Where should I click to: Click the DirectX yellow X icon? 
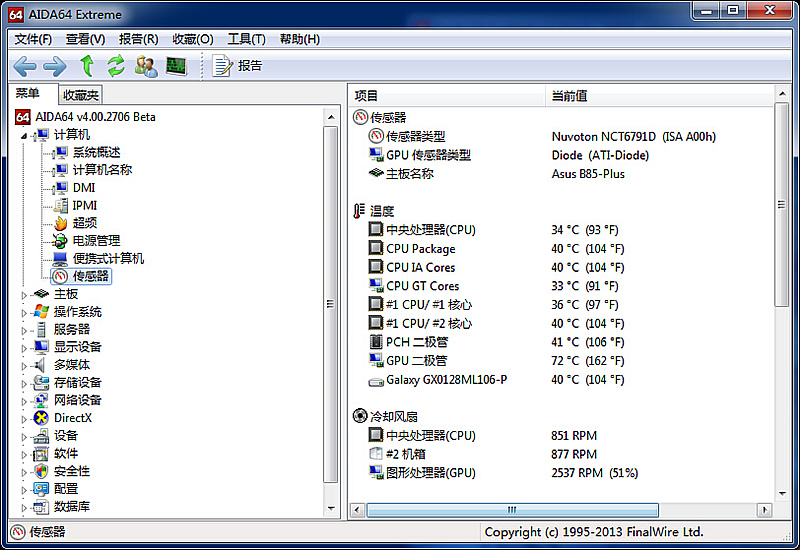point(41,418)
